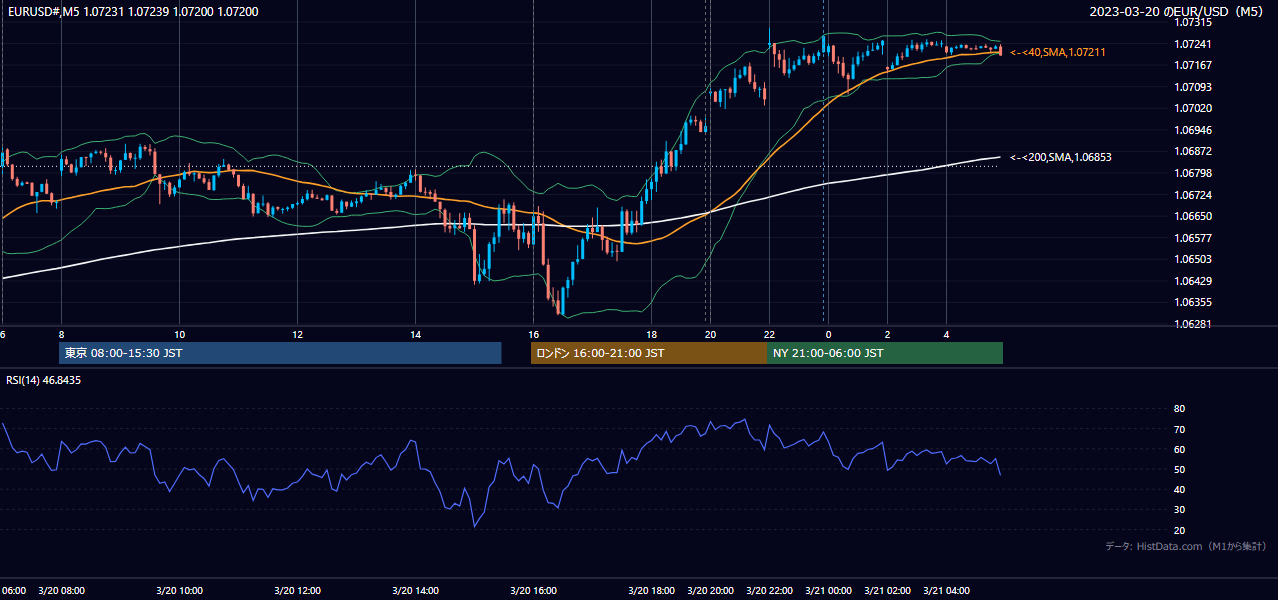This screenshot has width=1278, height=600.
Task: Select the ロンドン 16:00-21:00 JST session bar
Action: tap(649, 353)
